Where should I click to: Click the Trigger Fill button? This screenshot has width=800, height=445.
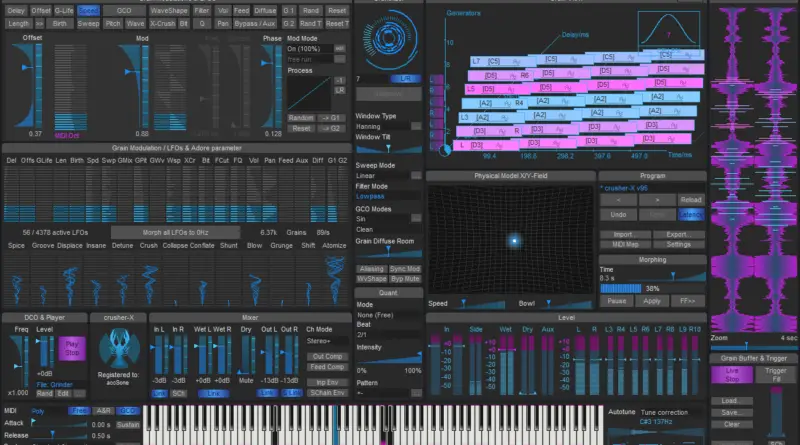coord(776,375)
